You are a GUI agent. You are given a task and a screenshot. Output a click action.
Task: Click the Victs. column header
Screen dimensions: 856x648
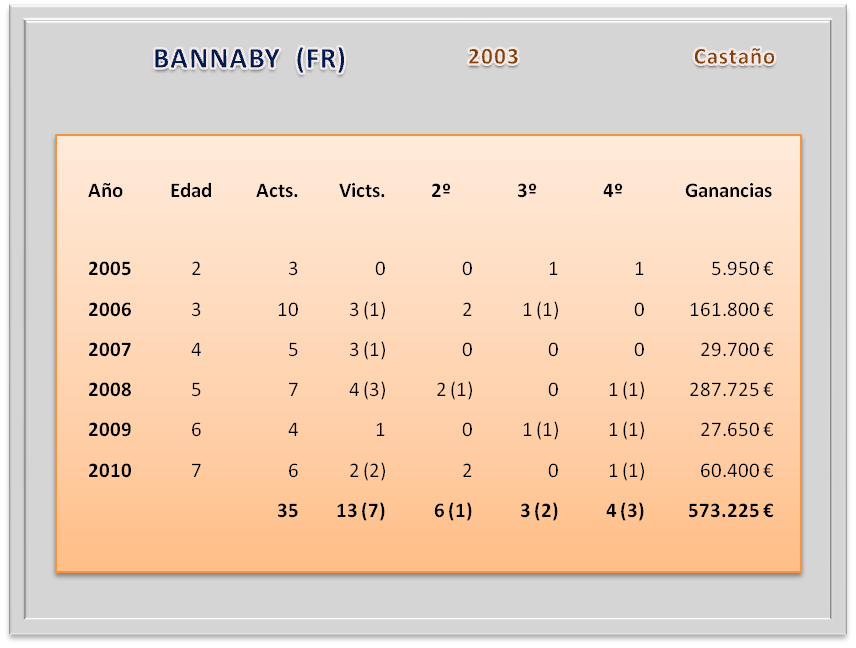pyautogui.click(x=362, y=190)
